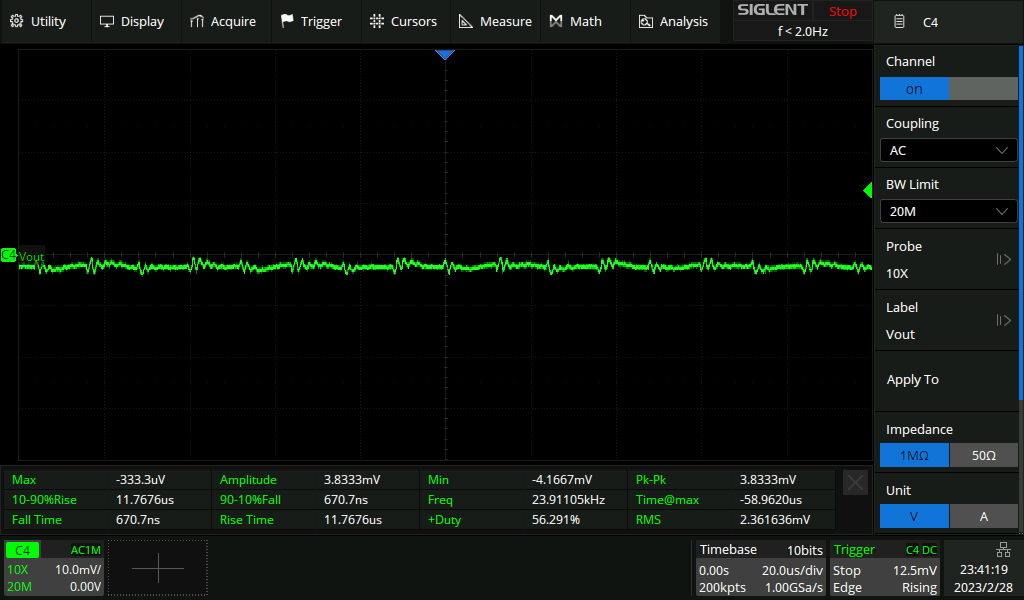Open the Display menu
Viewport: 1024px width, 600px height.
[132, 22]
